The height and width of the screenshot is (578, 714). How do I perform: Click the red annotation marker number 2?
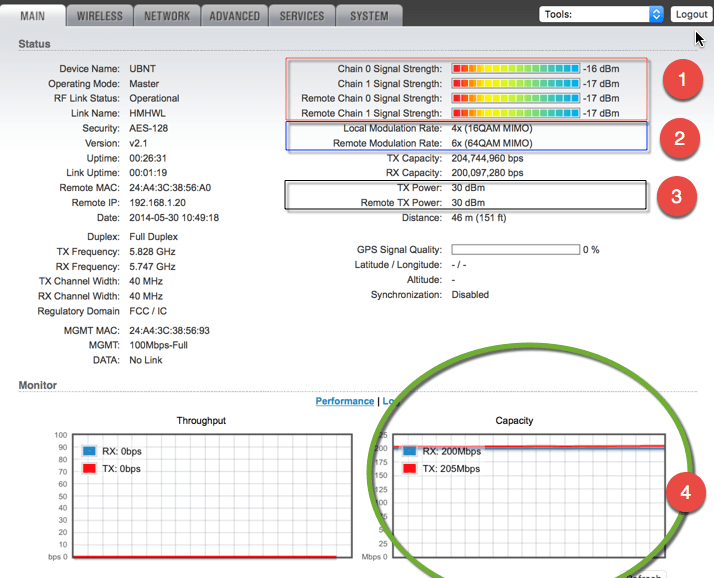point(681,139)
